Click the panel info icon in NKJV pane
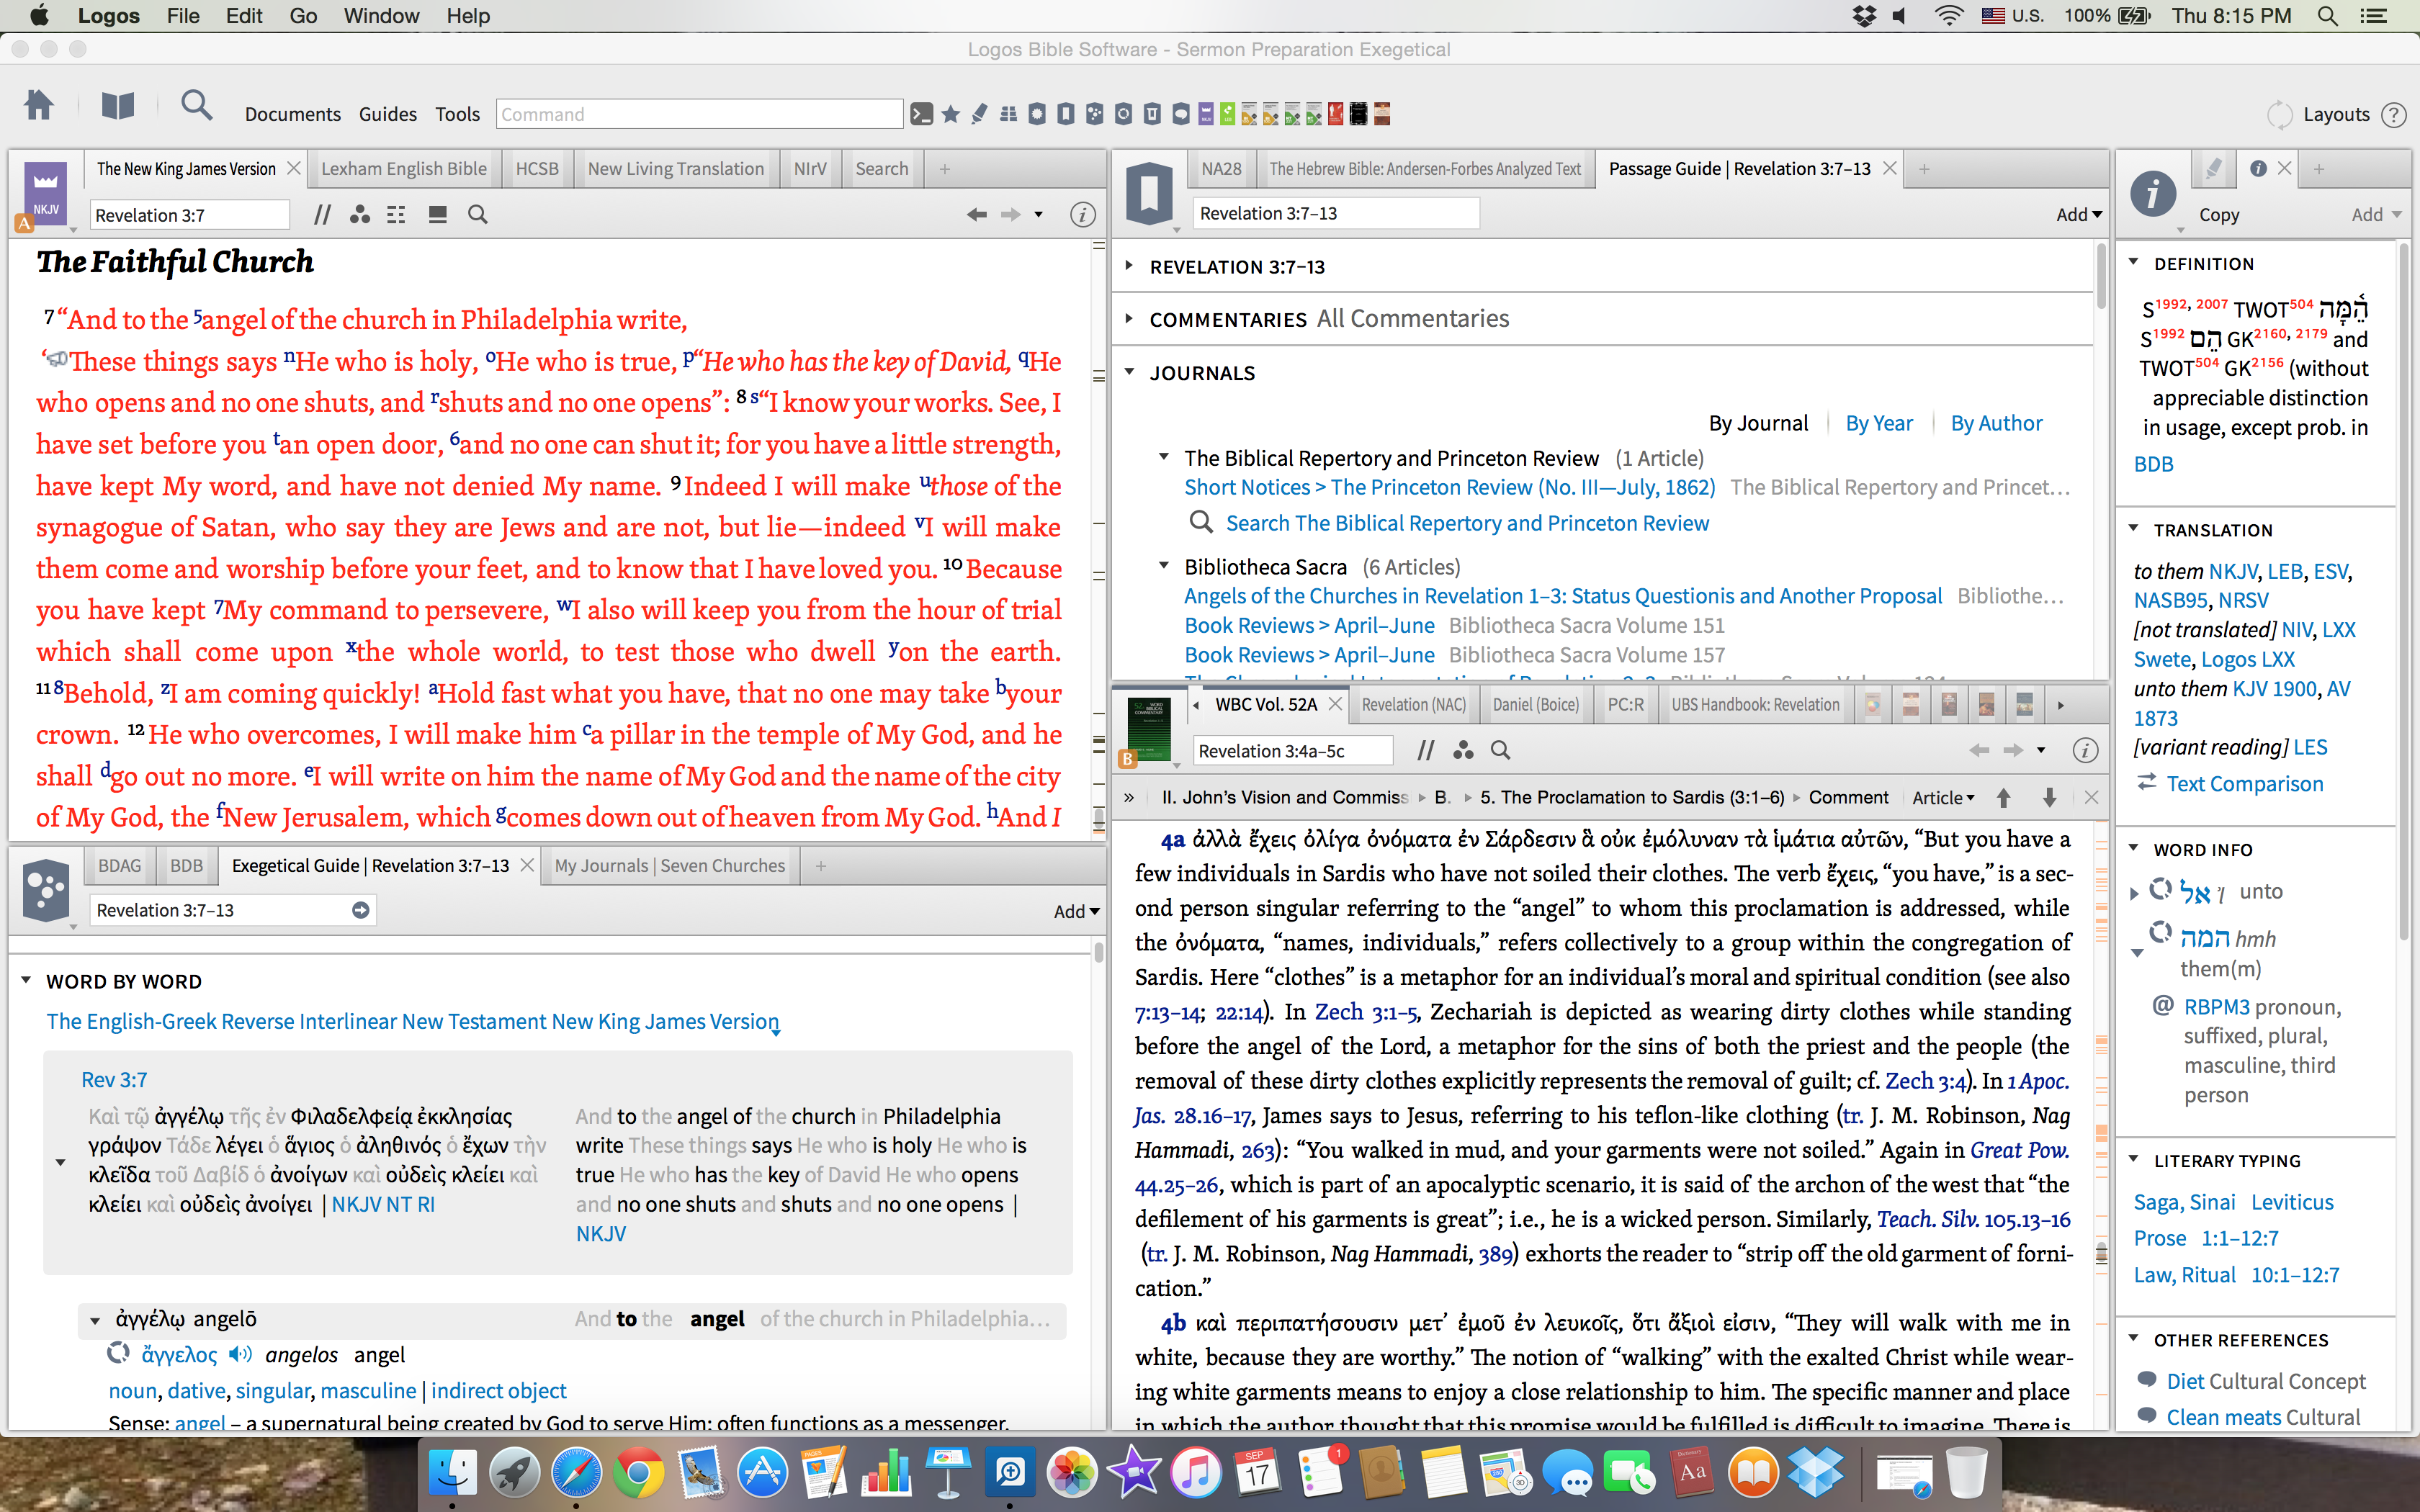The height and width of the screenshot is (1512, 2420). (1082, 214)
